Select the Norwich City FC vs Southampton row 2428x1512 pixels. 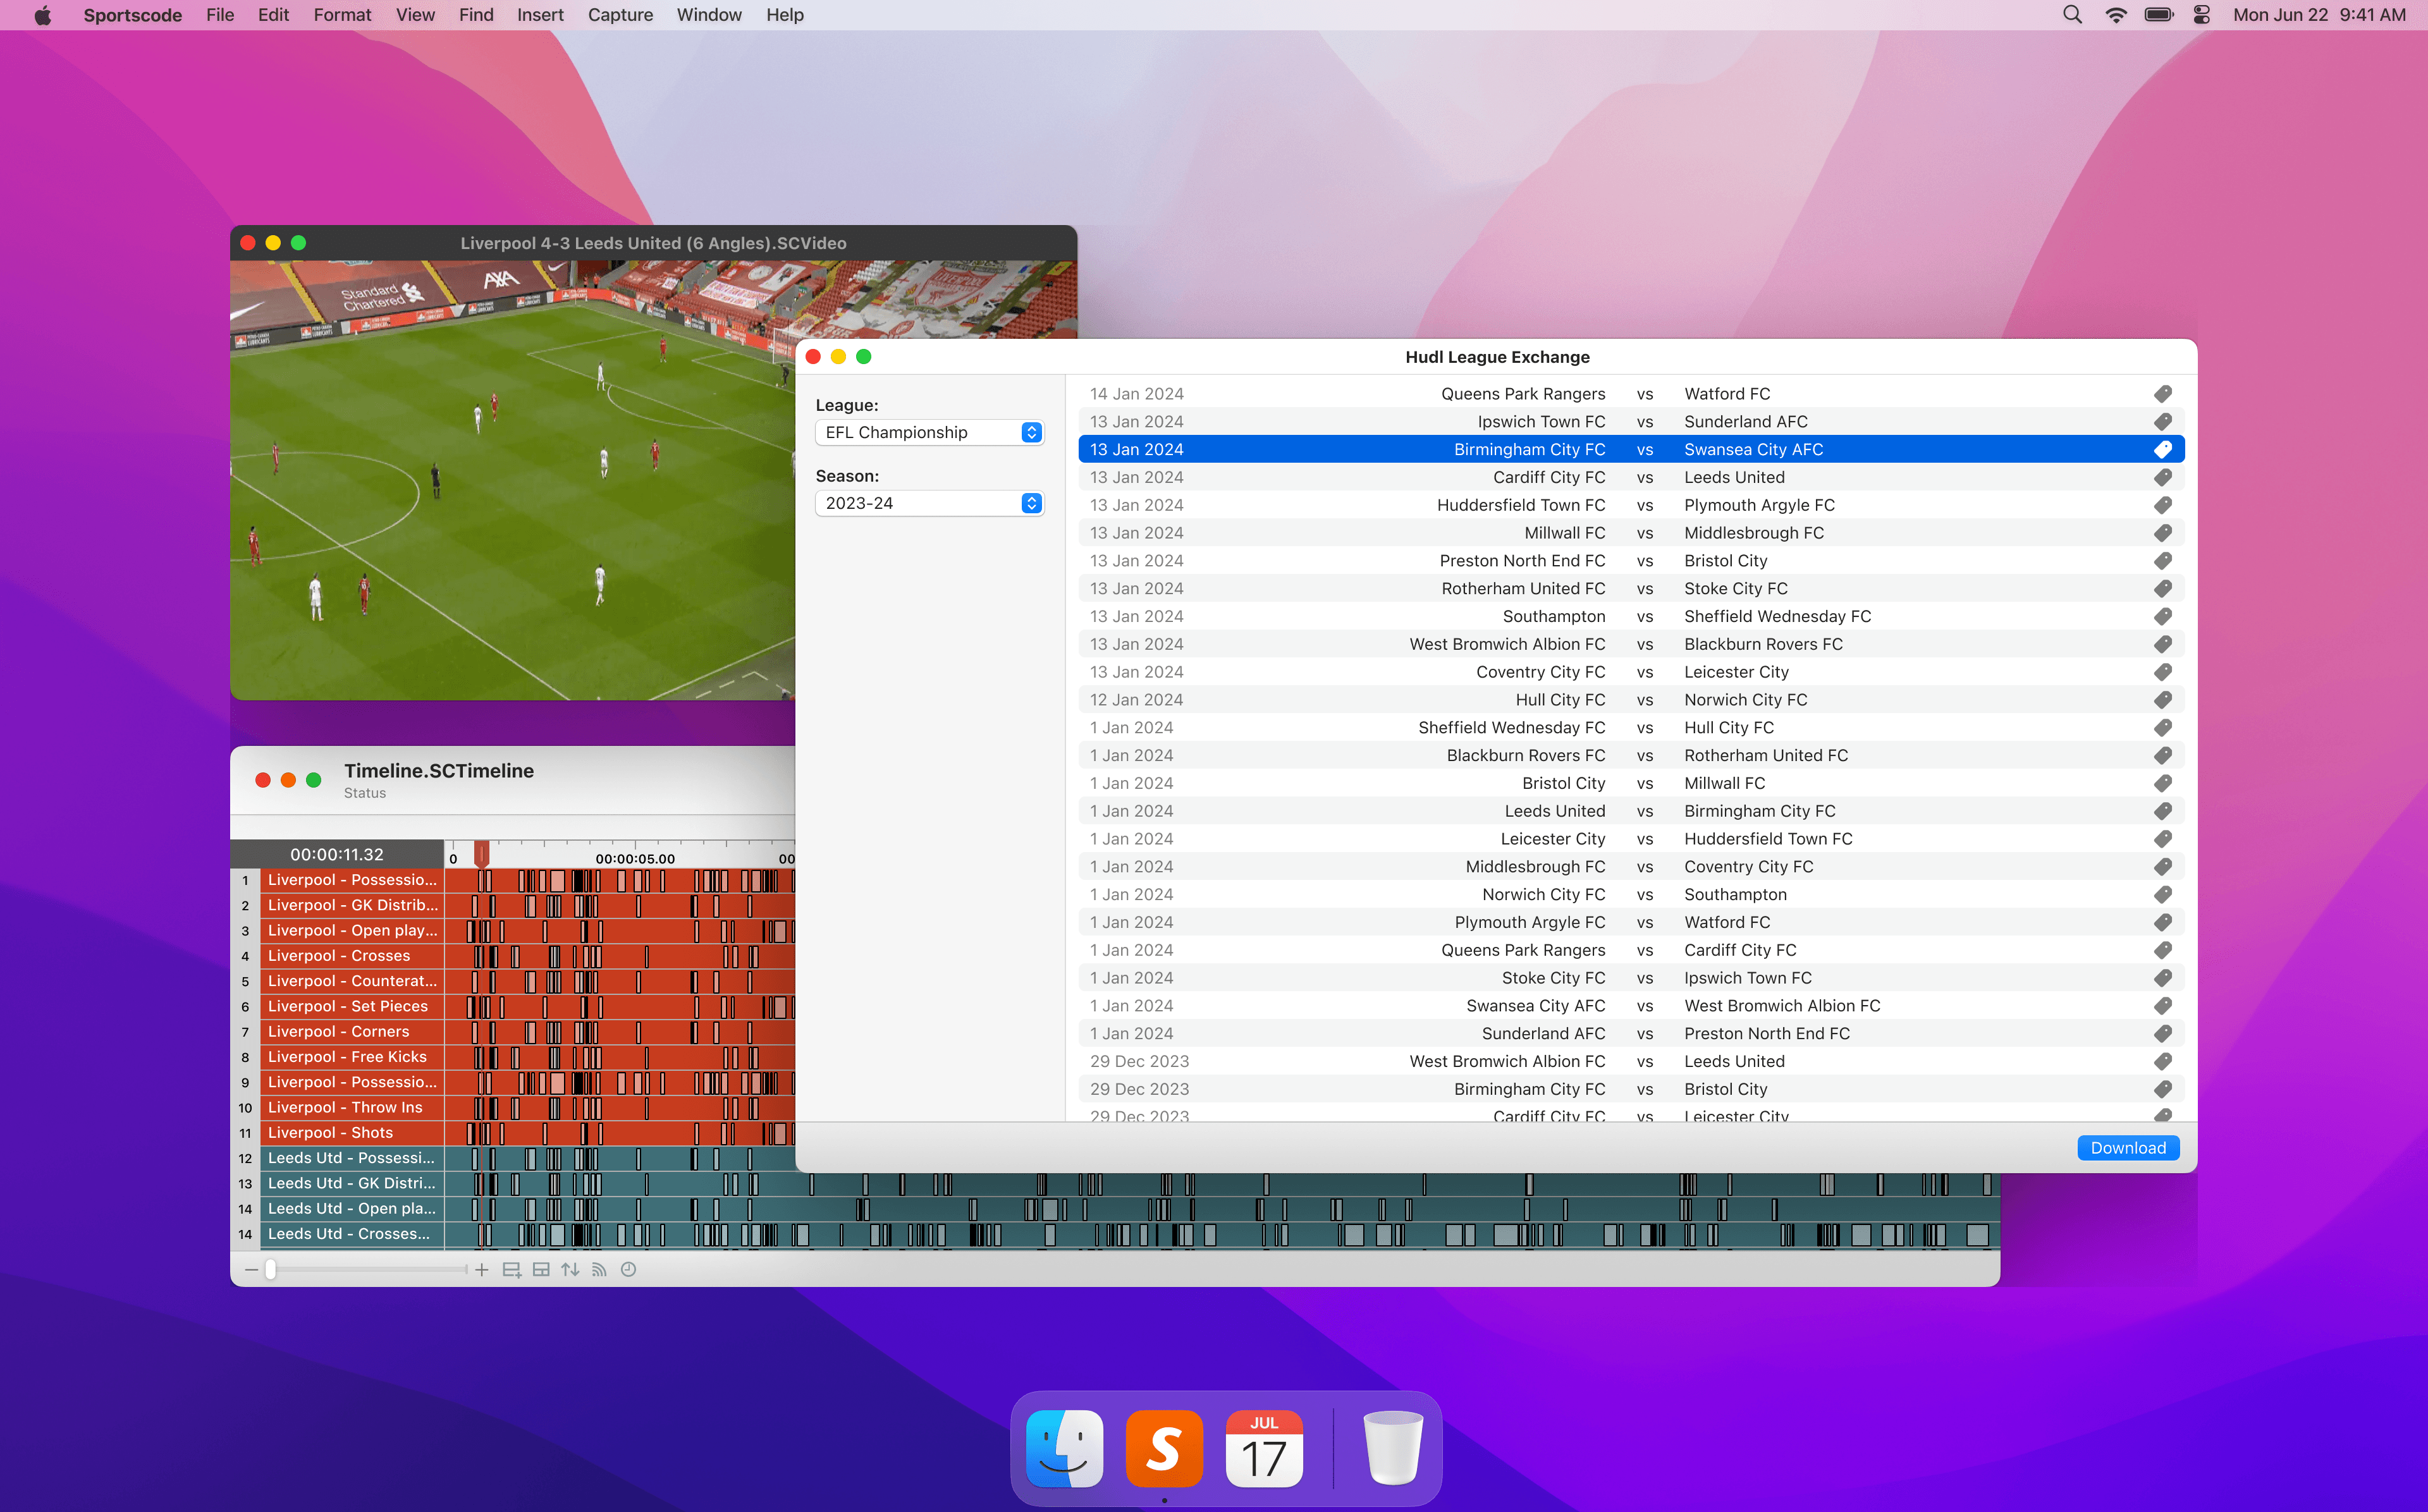[x=1631, y=895]
